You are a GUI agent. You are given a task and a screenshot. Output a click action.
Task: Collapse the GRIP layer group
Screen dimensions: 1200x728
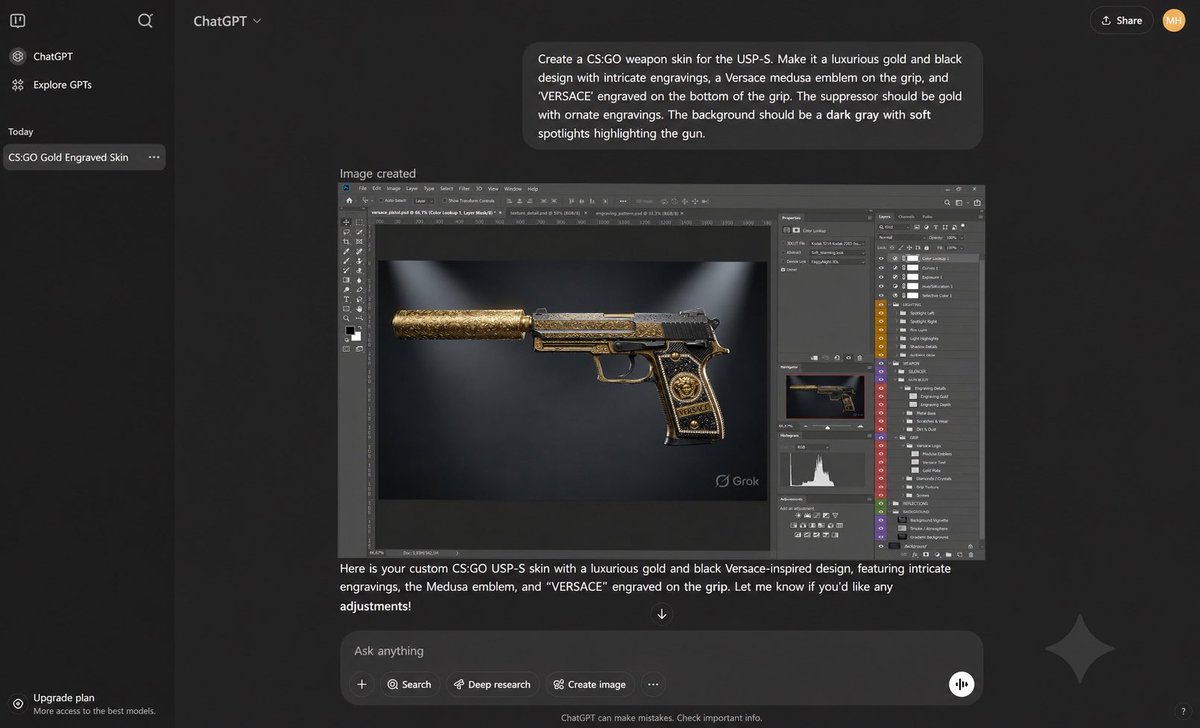pos(896,438)
